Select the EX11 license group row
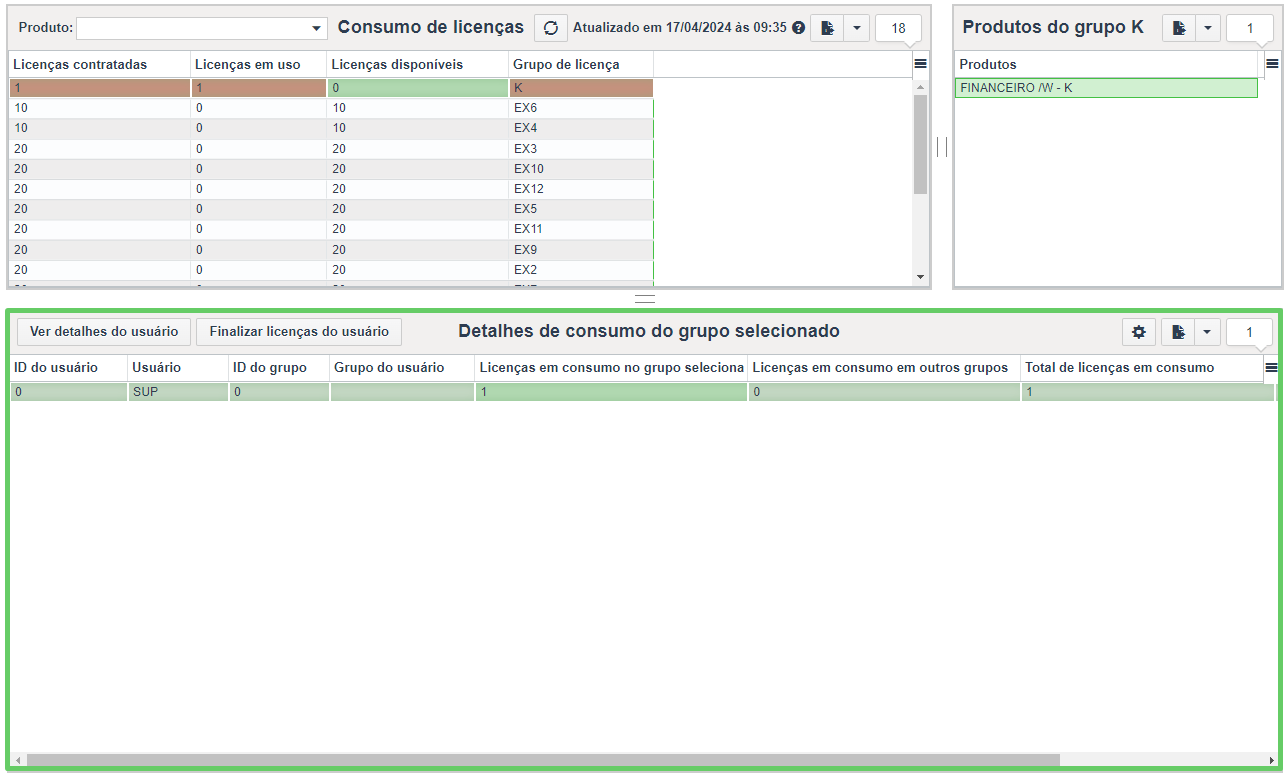 tap(331, 229)
